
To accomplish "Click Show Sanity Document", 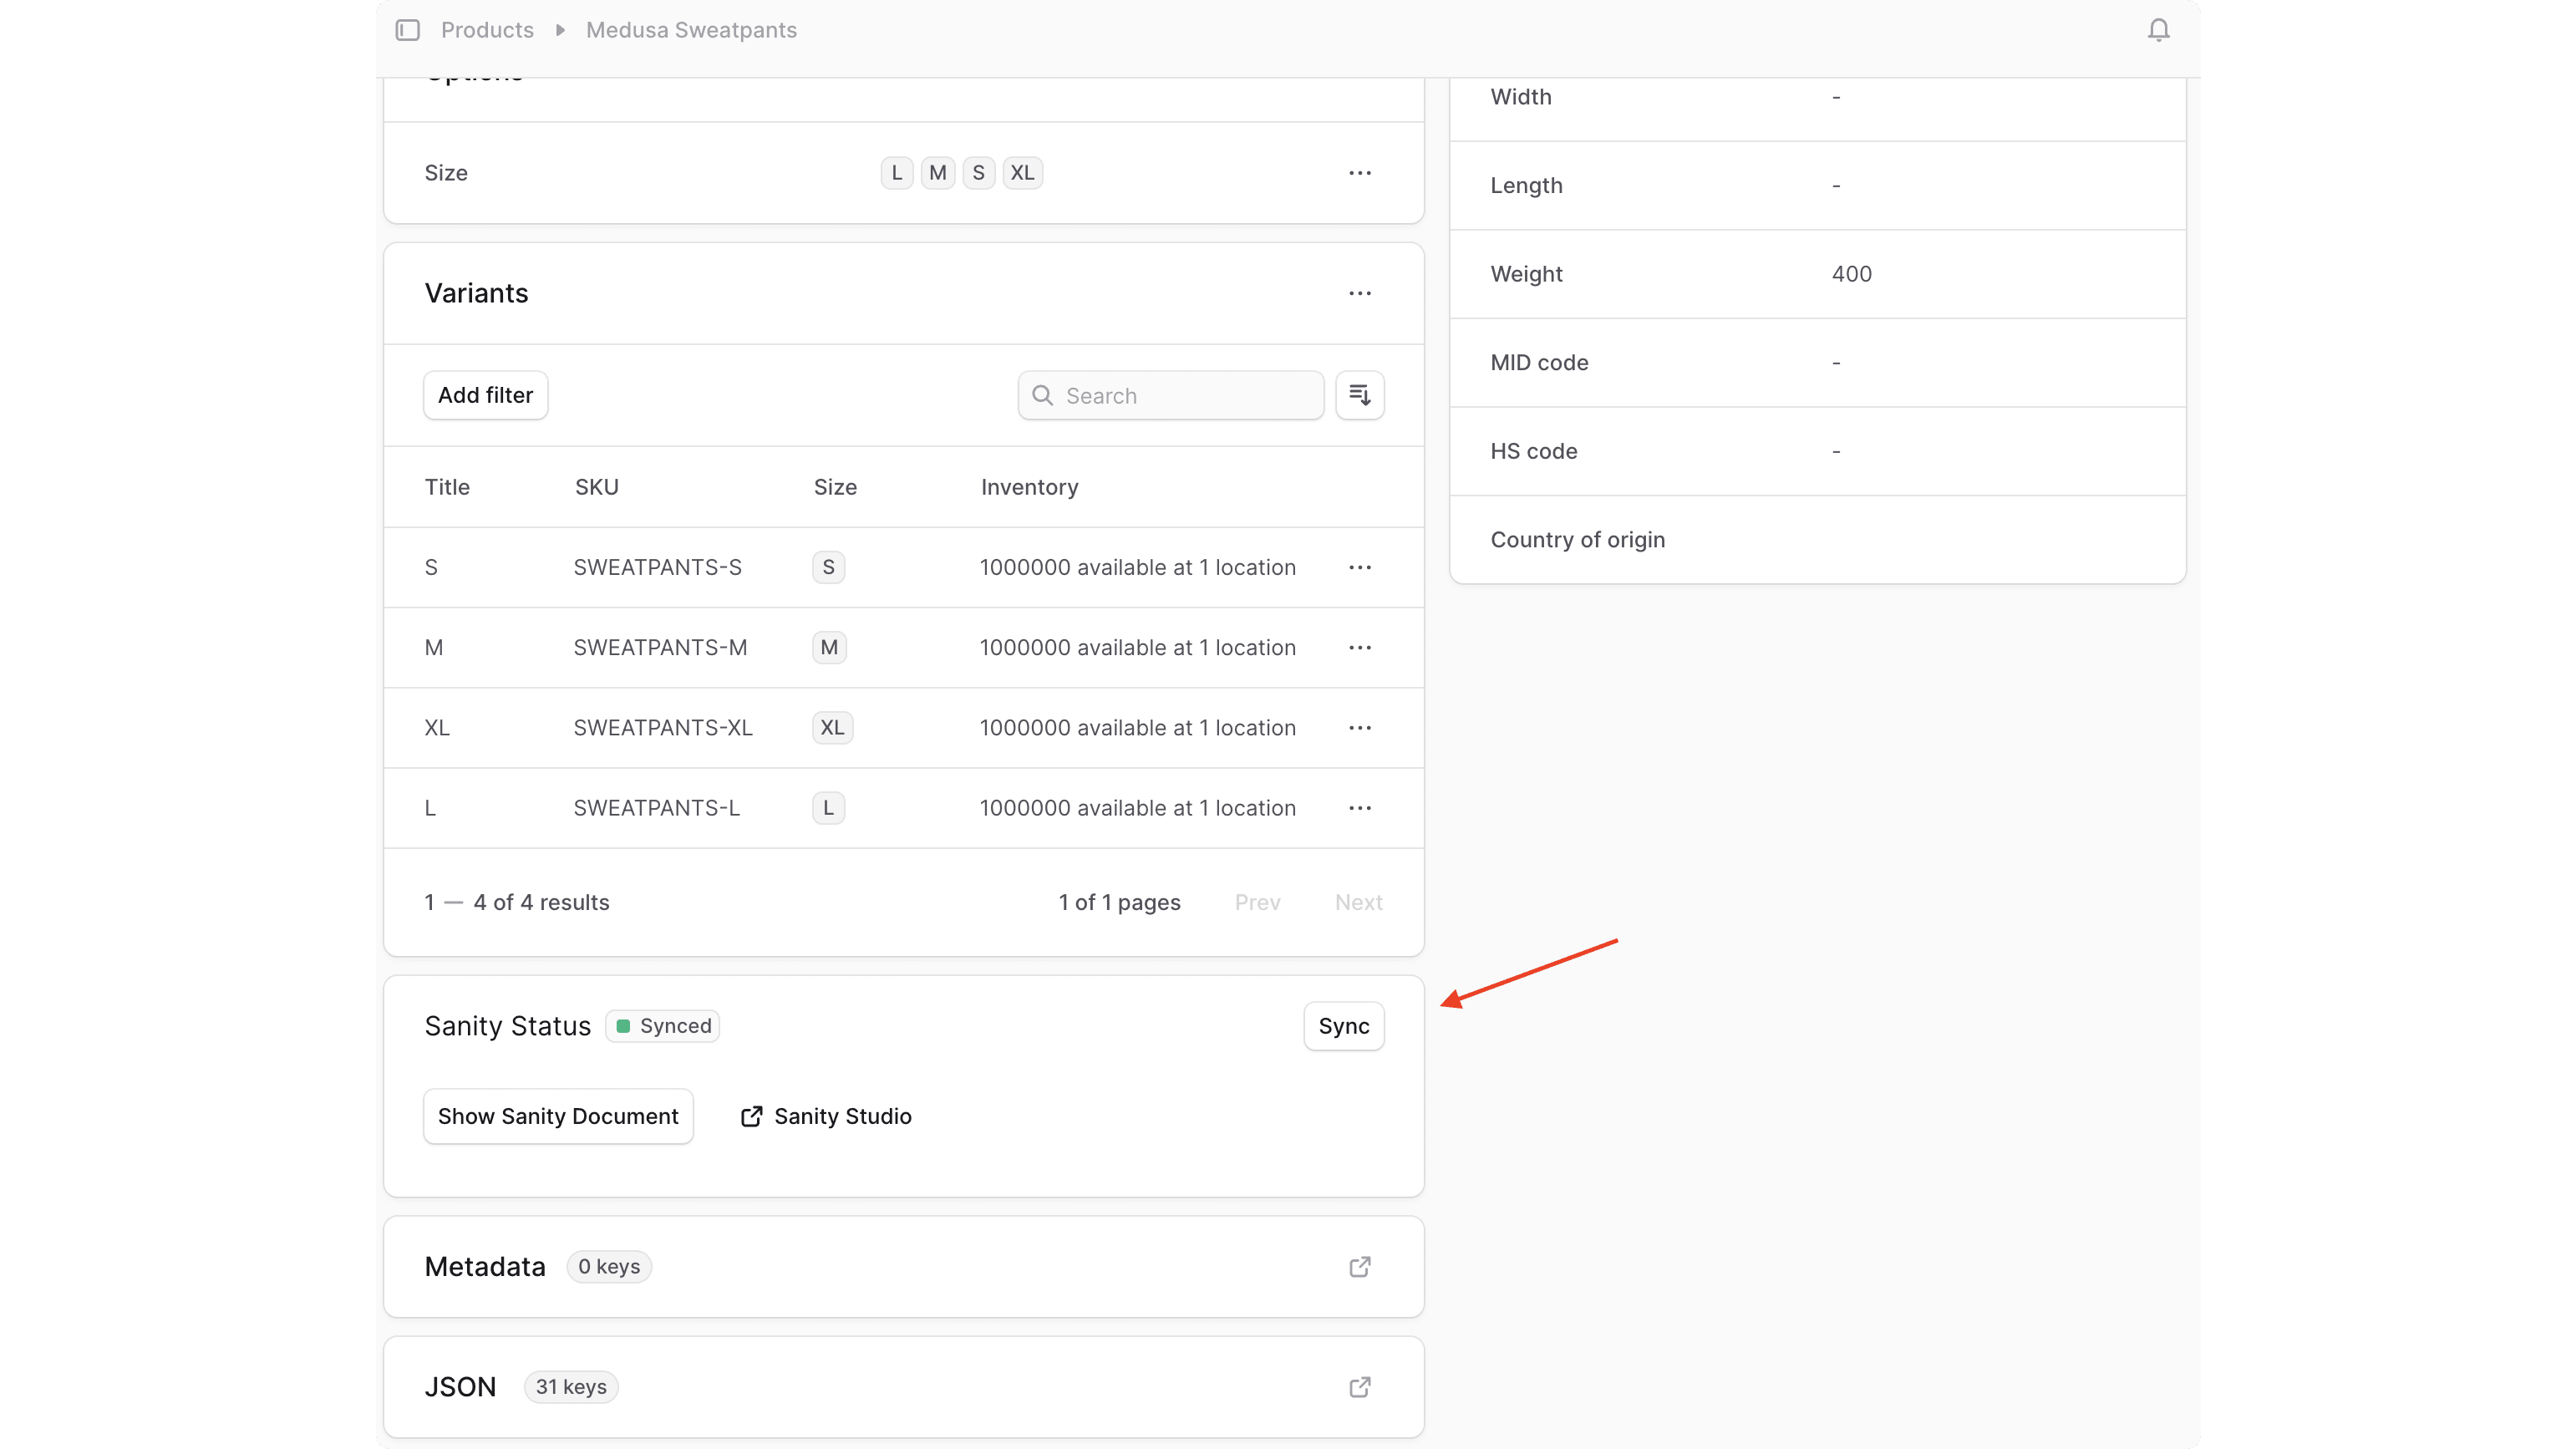I will click(x=558, y=1116).
